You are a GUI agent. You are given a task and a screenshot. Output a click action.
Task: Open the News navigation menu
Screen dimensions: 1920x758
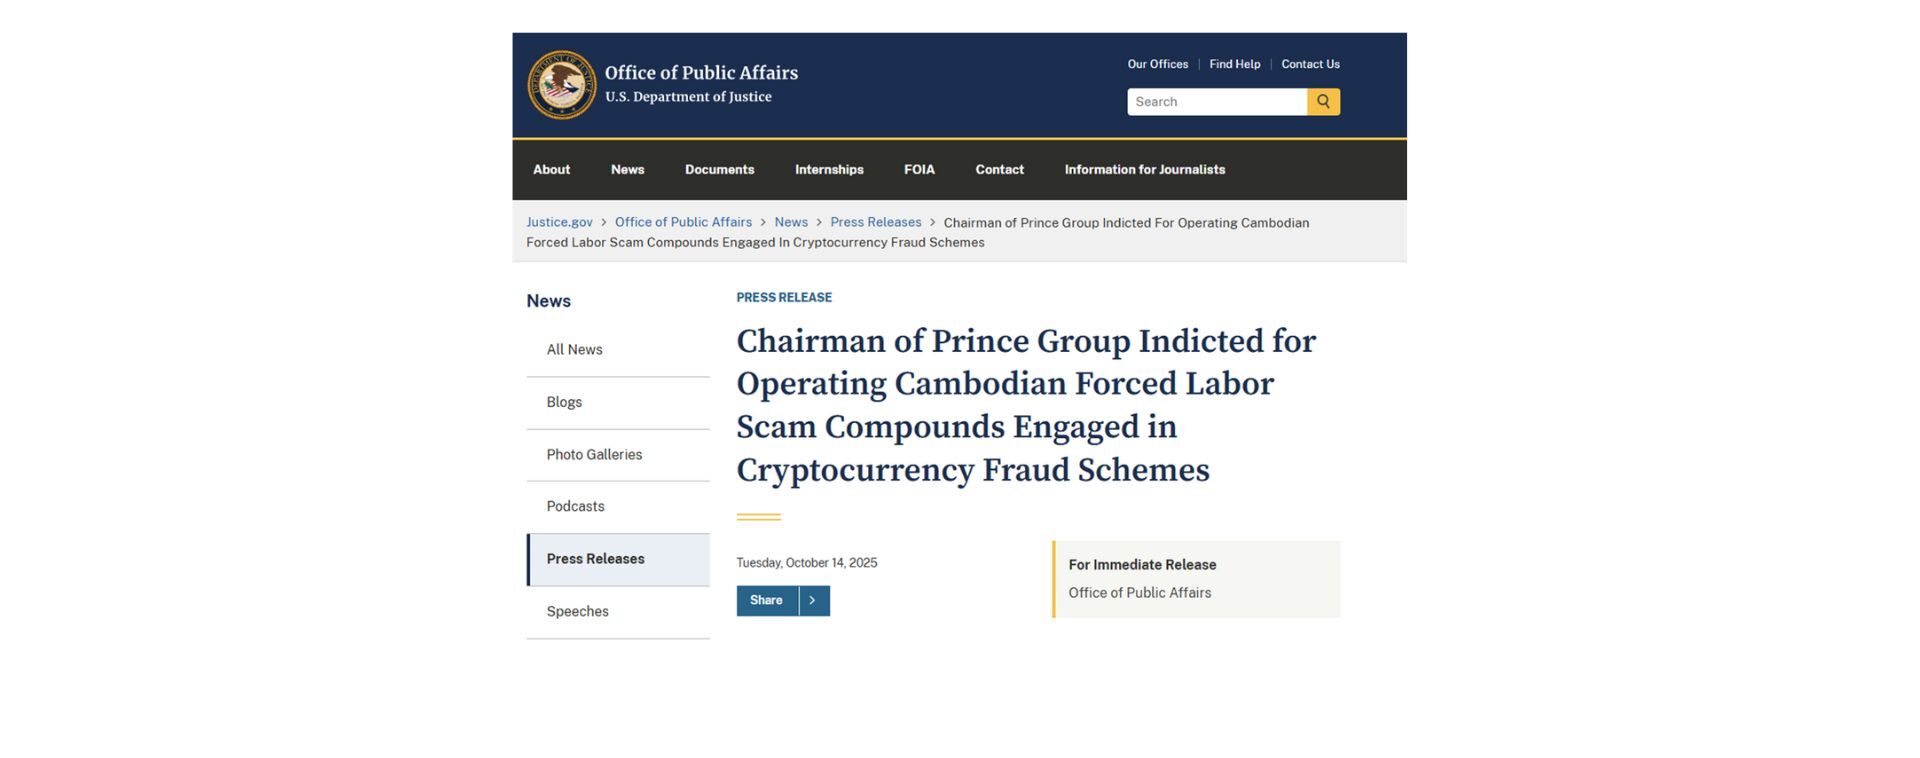pyautogui.click(x=627, y=169)
